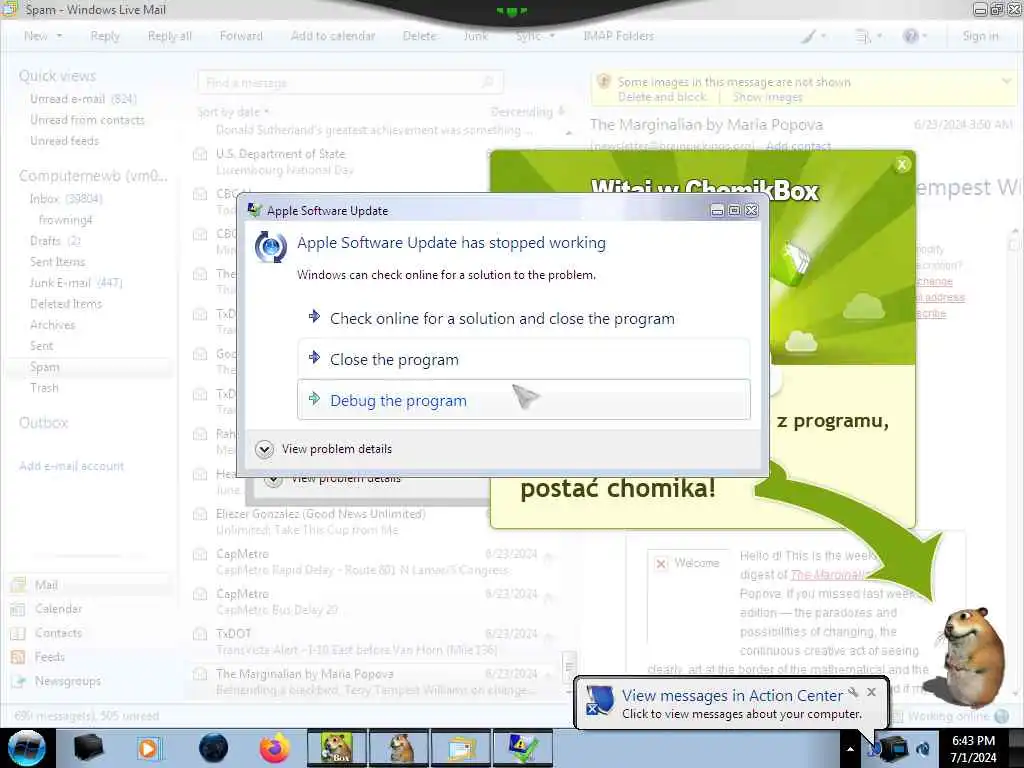Open Action Center notification settings wrench
Viewport: 1024px width, 768px height.
(x=853, y=692)
